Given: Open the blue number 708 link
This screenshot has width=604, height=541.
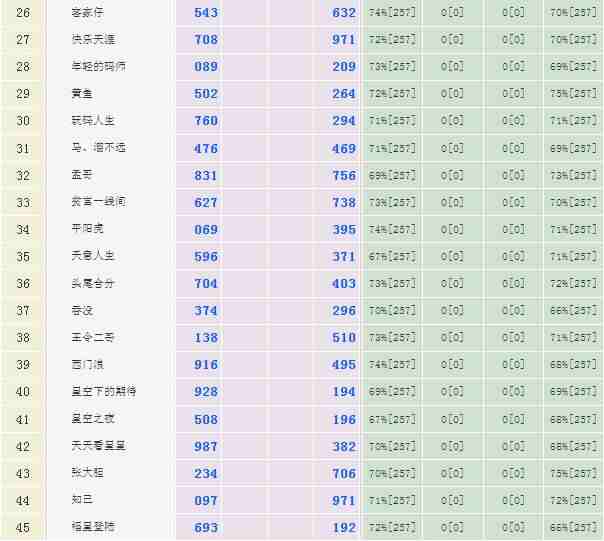Looking at the screenshot, I should coord(206,40).
